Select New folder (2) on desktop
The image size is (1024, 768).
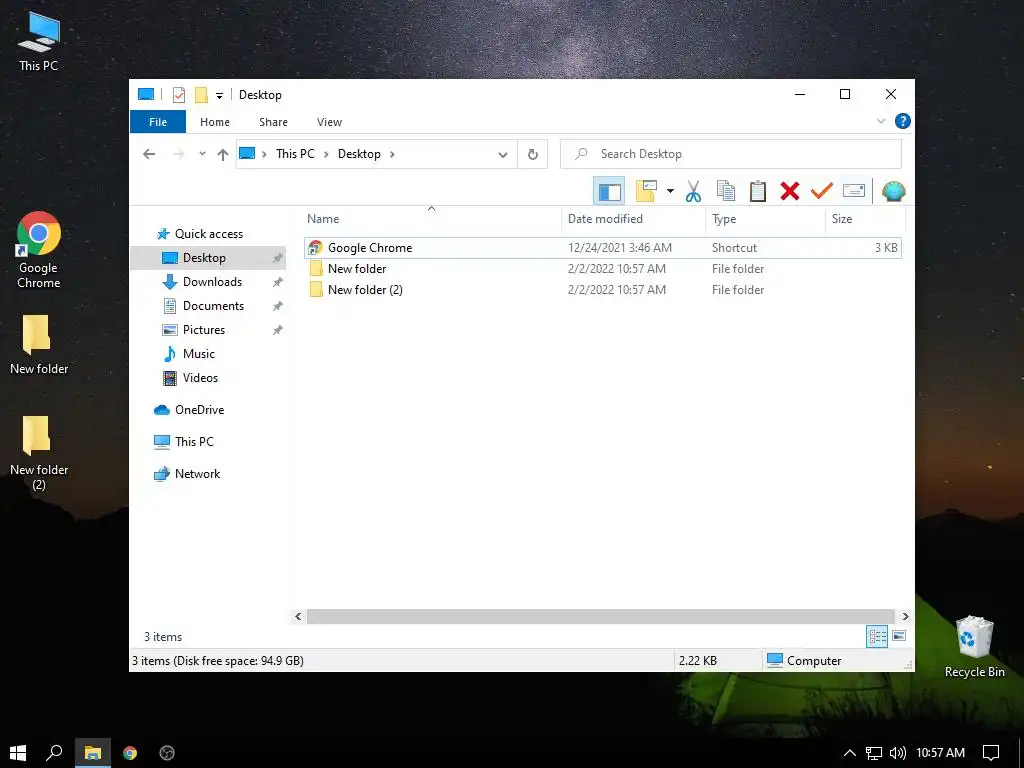[x=39, y=453]
